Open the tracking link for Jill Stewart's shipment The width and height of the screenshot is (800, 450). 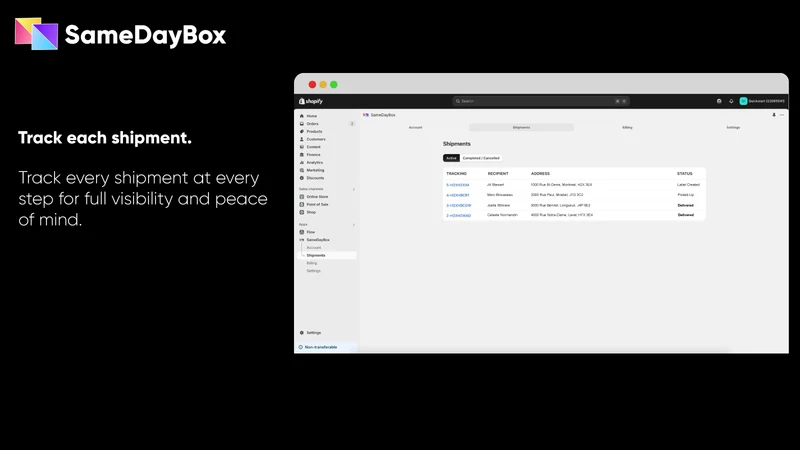458,185
